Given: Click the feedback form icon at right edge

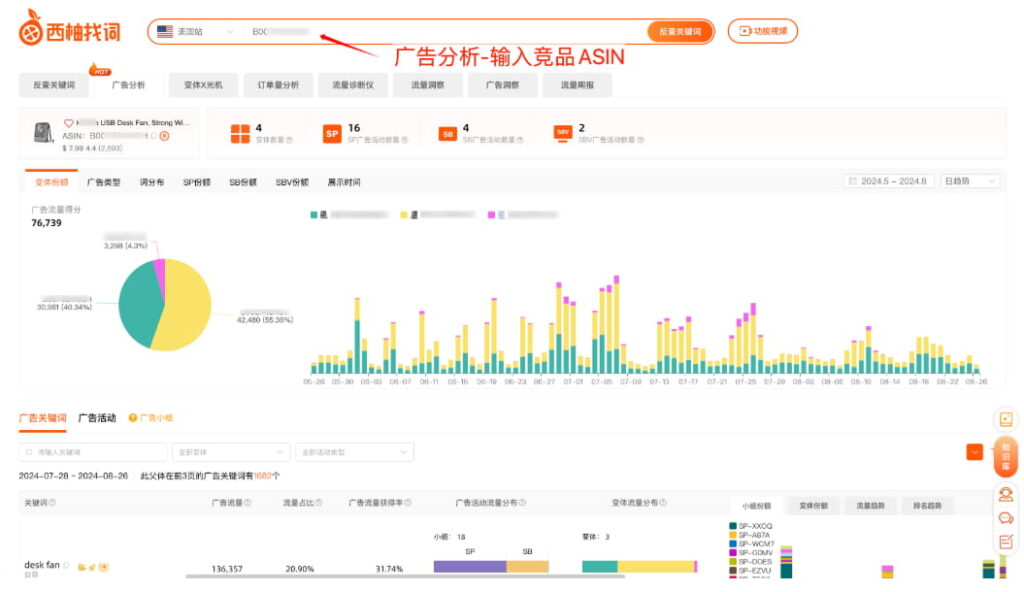Looking at the screenshot, I should tap(1008, 541).
